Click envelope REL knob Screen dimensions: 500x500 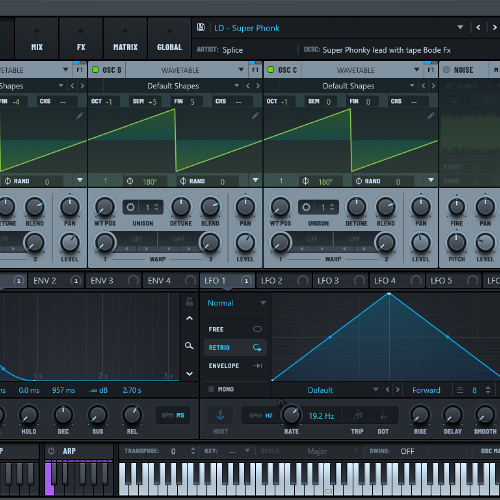click(132, 415)
